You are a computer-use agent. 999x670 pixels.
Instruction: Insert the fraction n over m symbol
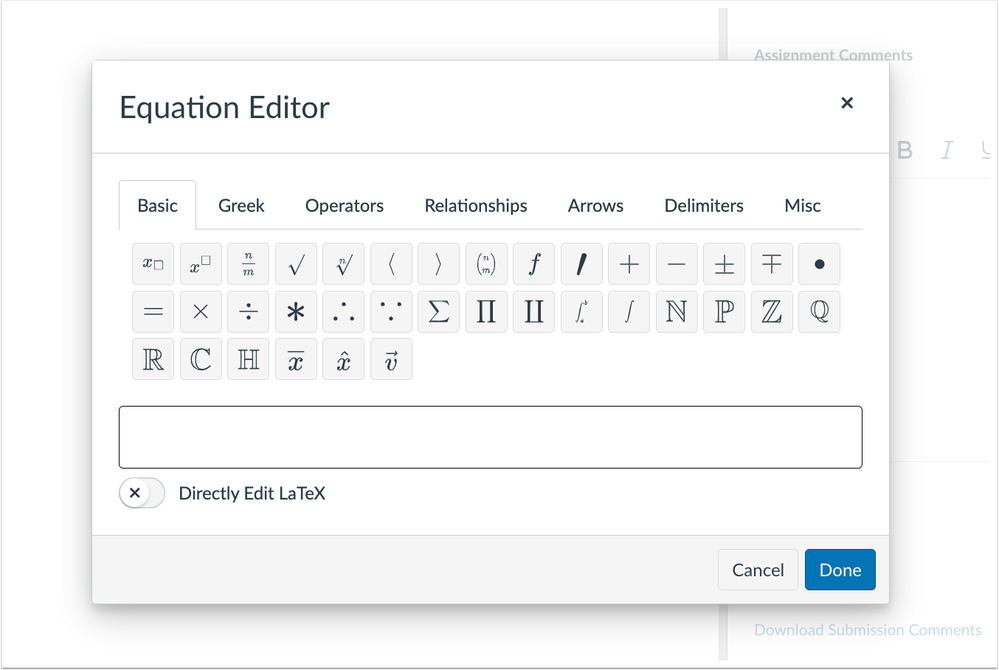(248, 264)
